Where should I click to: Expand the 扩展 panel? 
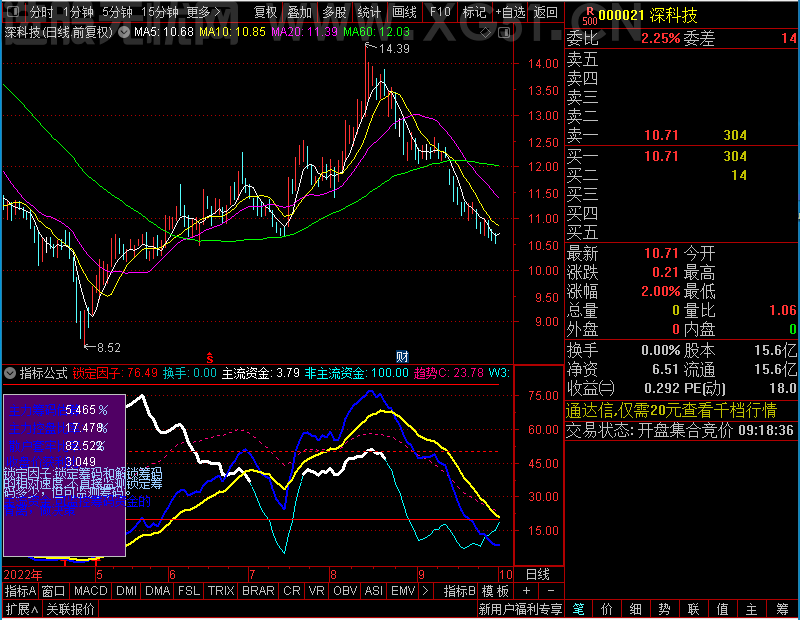(21, 609)
